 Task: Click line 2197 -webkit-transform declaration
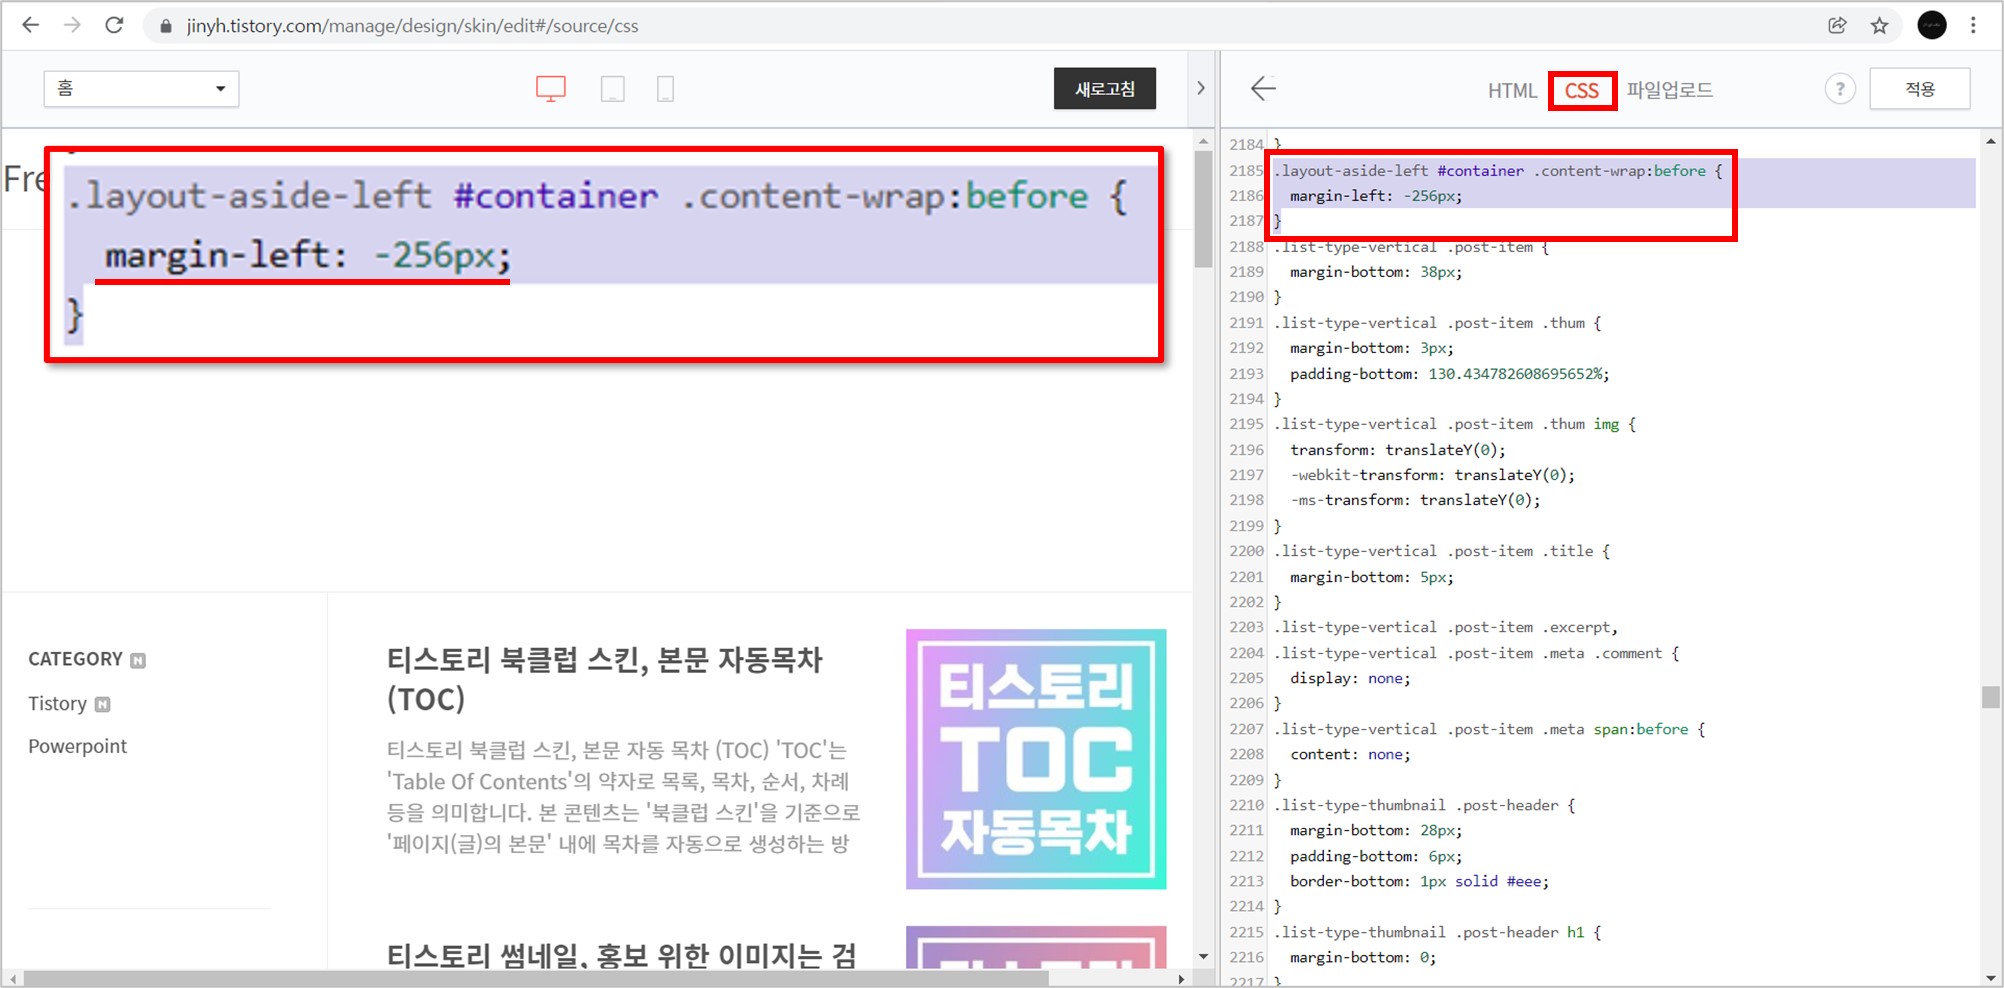tap(1432, 475)
